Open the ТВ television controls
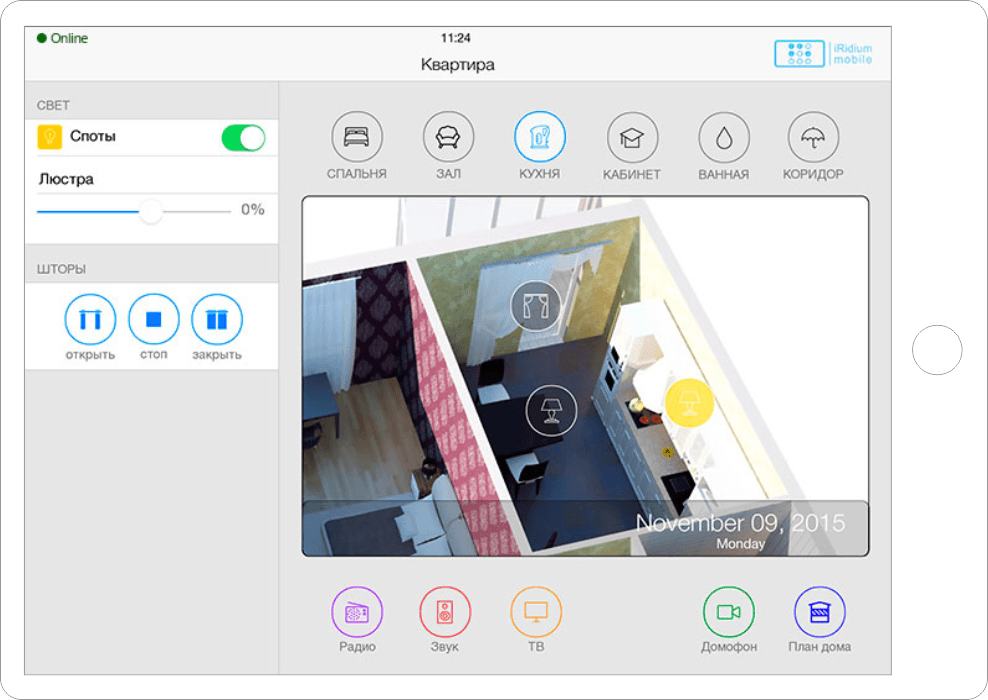The height and width of the screenshot is (700, 988). 536,613
